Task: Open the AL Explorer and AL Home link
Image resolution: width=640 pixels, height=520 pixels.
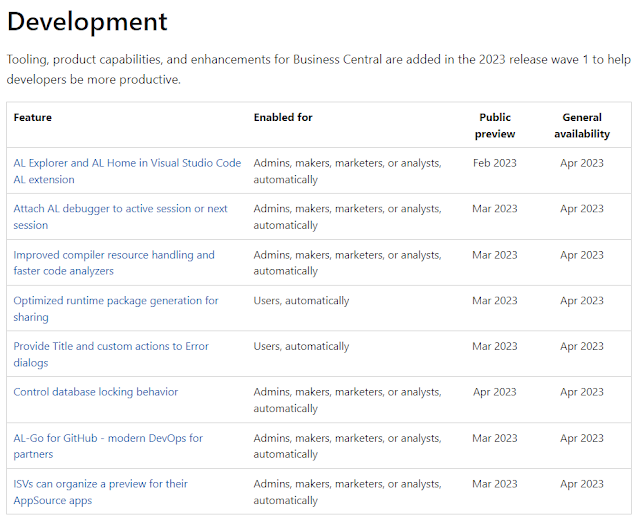Action: [127, 163]
